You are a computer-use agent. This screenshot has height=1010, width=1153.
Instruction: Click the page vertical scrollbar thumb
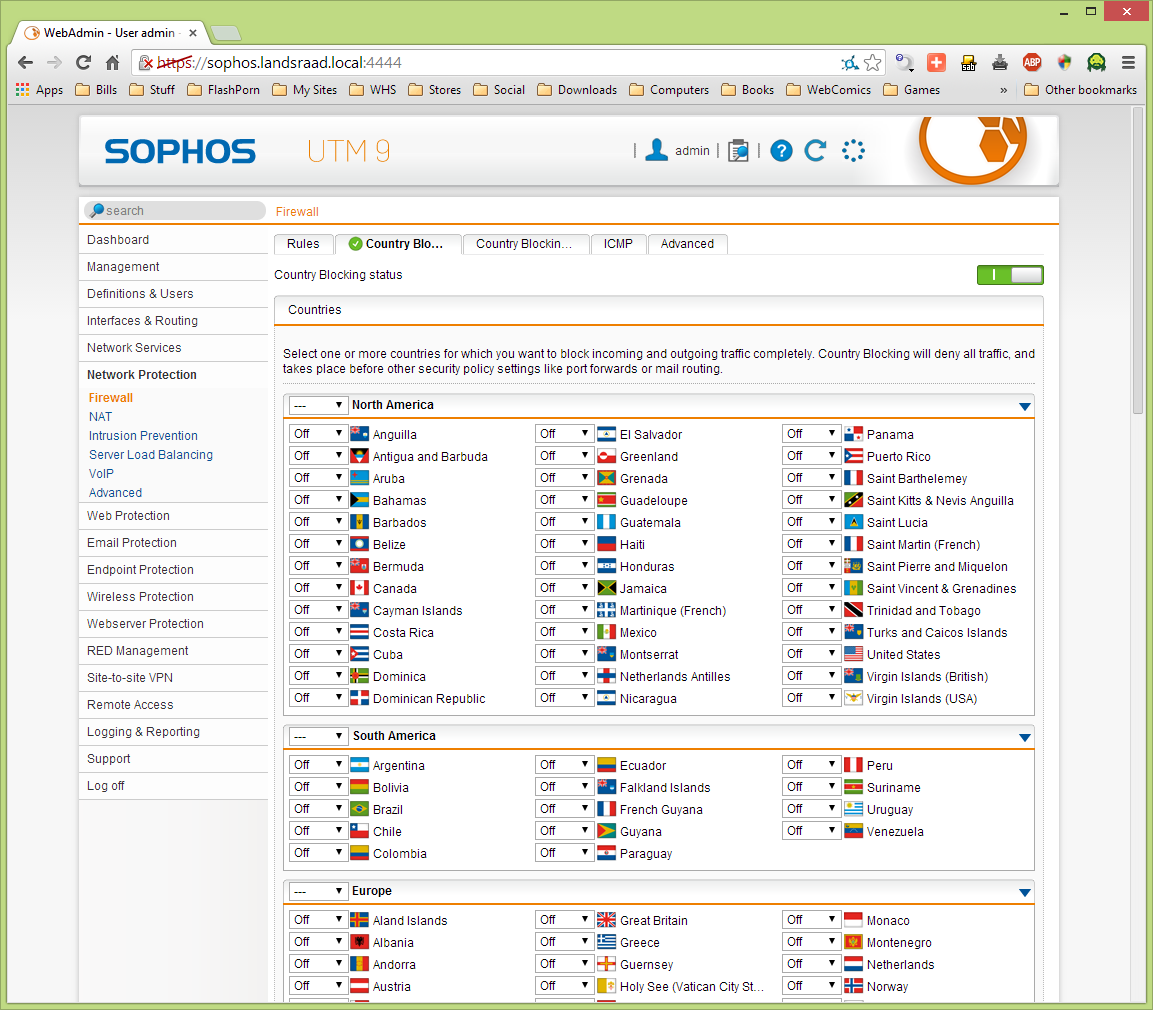1138,262
